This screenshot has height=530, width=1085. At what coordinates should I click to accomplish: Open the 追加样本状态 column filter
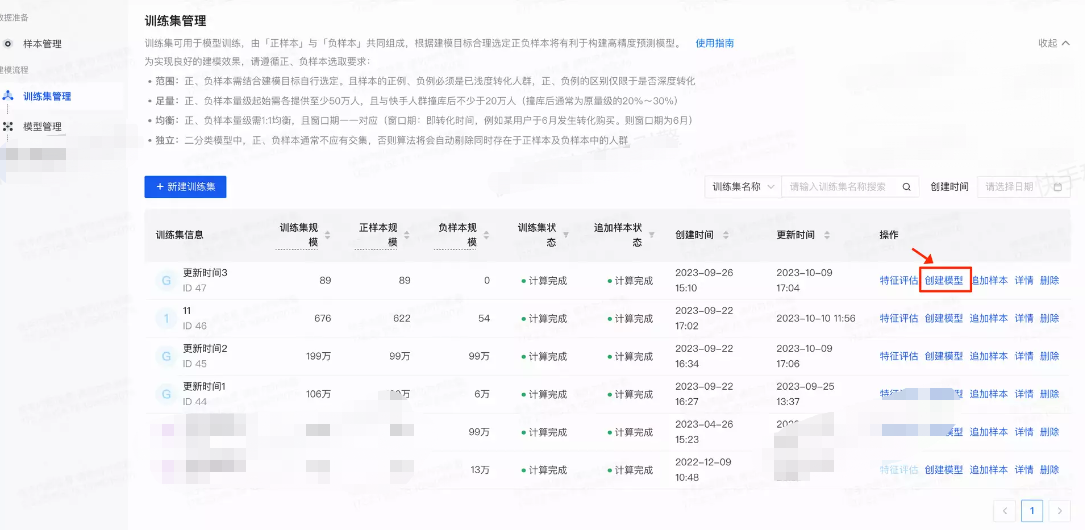(651, 235)
